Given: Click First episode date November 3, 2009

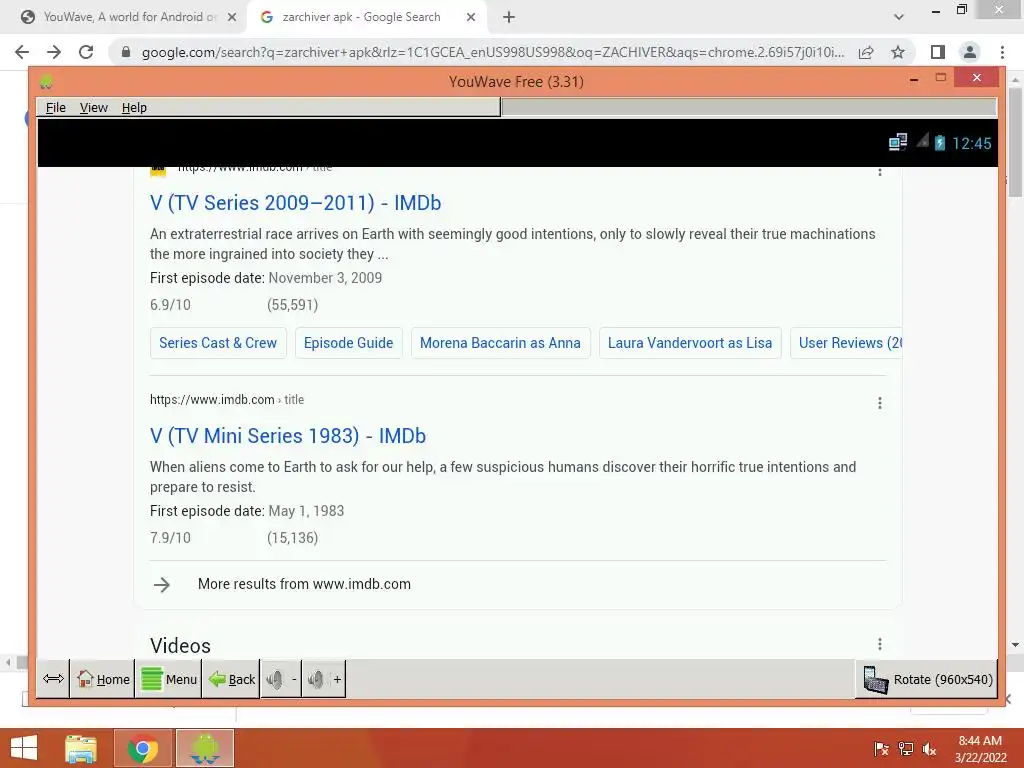Looking at the screenshot, I should coord(266,278).
